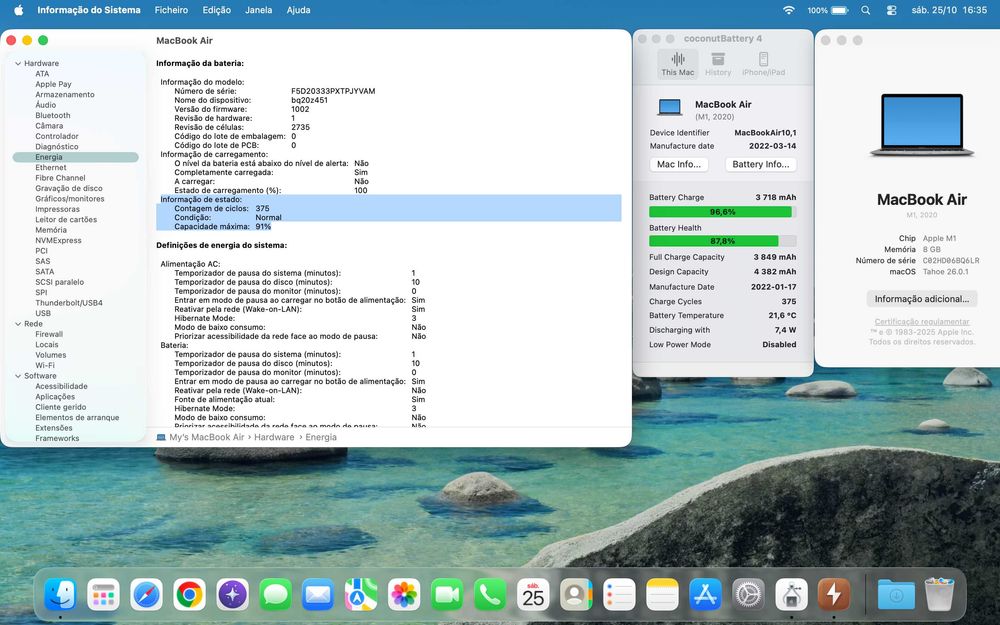Select Energia in the sidebar
Viewport: 1000px width, 625px height.
[75, 157]
